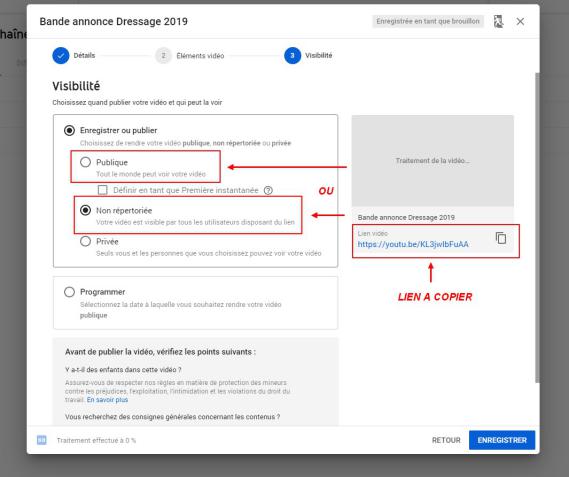Select the Programmer radio option
The width and height of the screenshot is (569, 477).
pyautogui.click(x=69, y=292)
